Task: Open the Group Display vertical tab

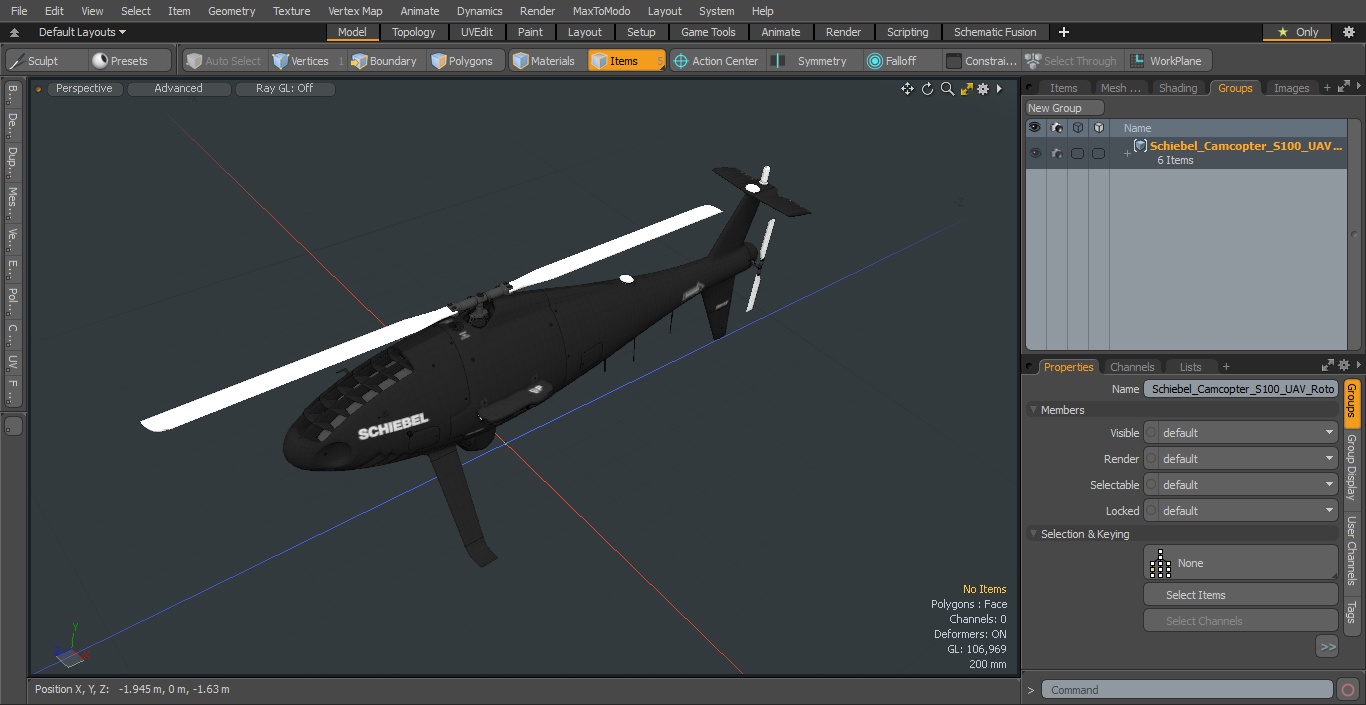Action: click(1351, 467)
